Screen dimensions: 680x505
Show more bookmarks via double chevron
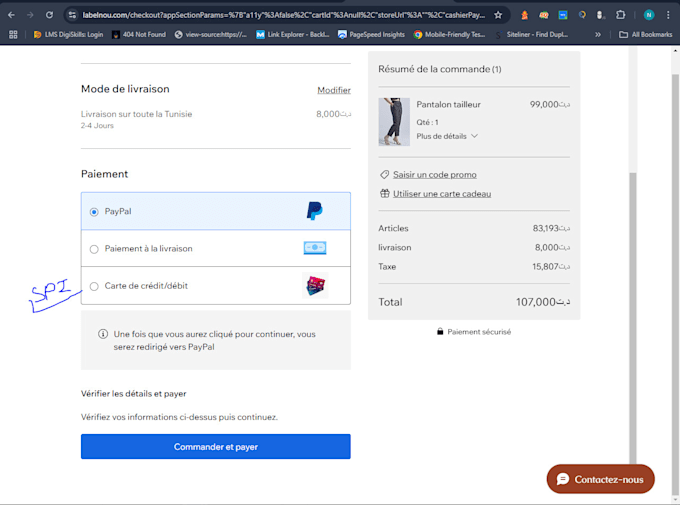(x=598, y=34)
